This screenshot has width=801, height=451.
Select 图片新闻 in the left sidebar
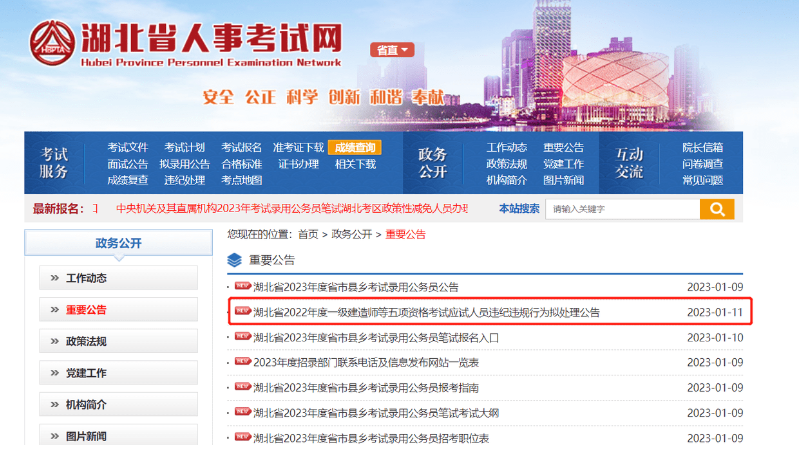[x=119, y=435]
